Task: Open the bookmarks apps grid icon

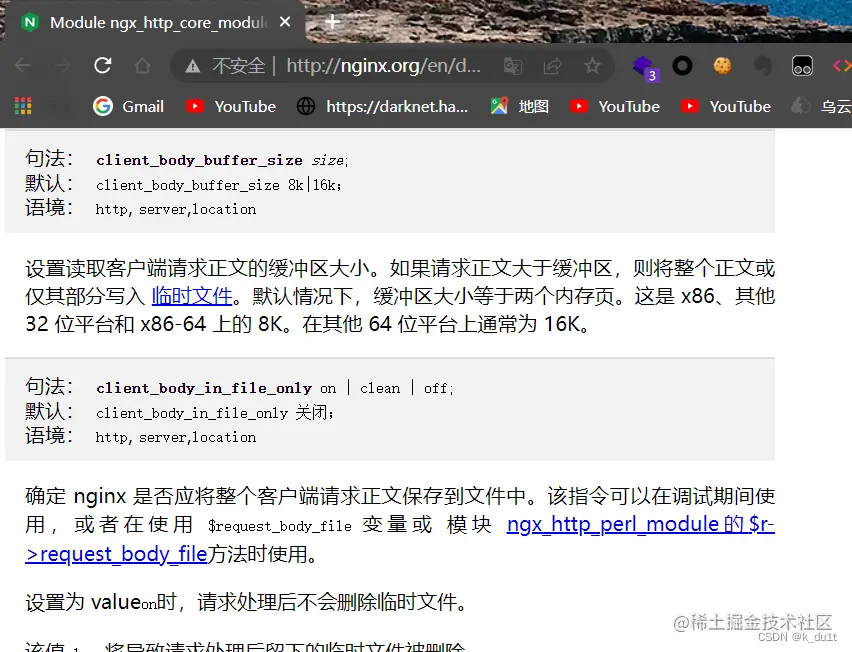Action: pyautogui.click(x=22, y=106)
